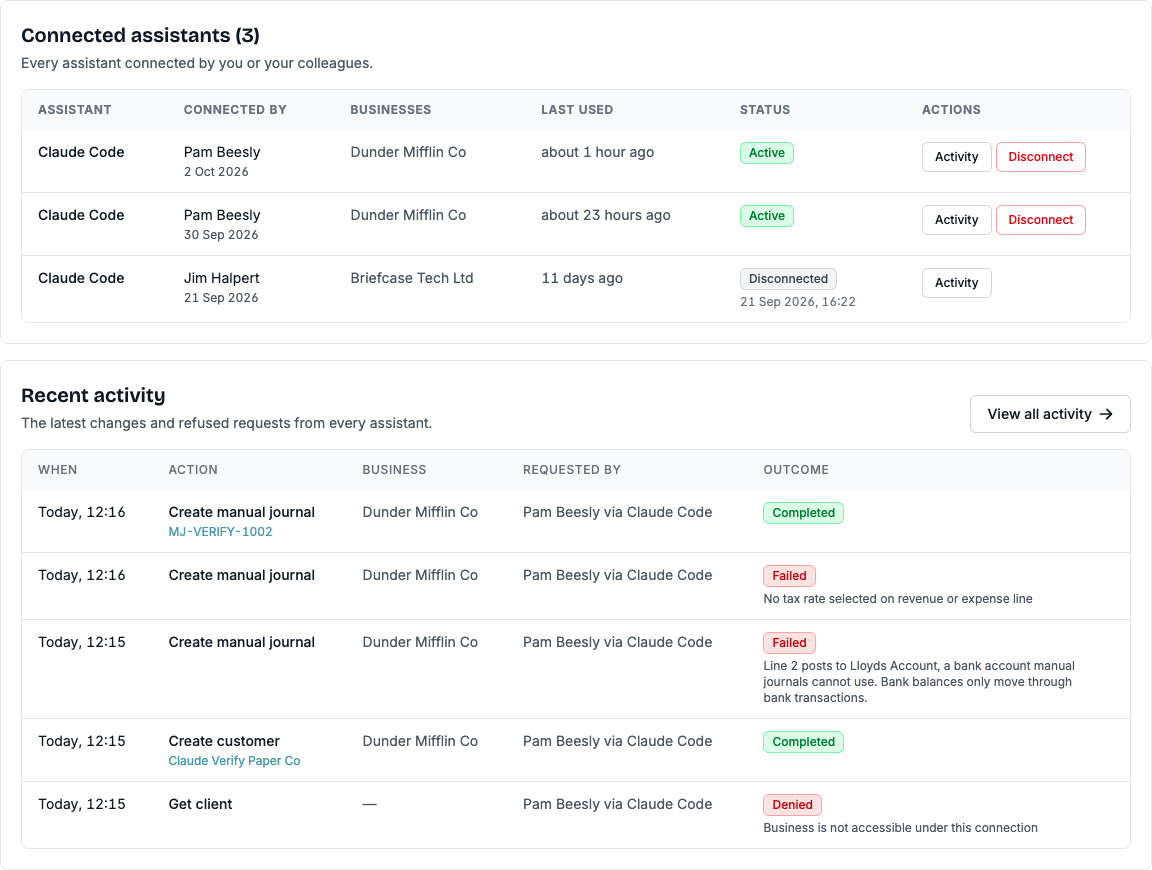Screen dimensions: 1152x870
Task: Open the MJ-VERIFY-1002 journal link
Action: coord(220,531)
